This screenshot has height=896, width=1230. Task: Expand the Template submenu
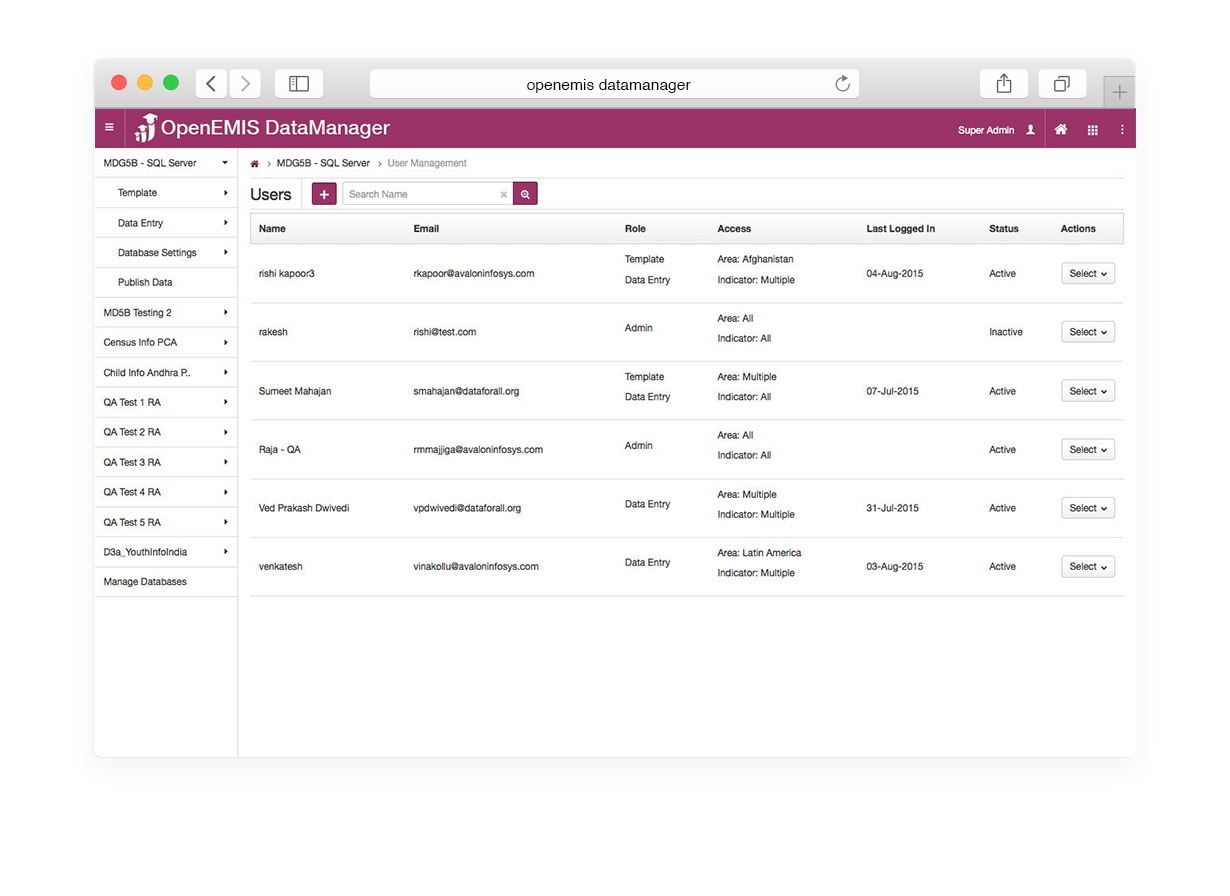[x=166, y=193]
